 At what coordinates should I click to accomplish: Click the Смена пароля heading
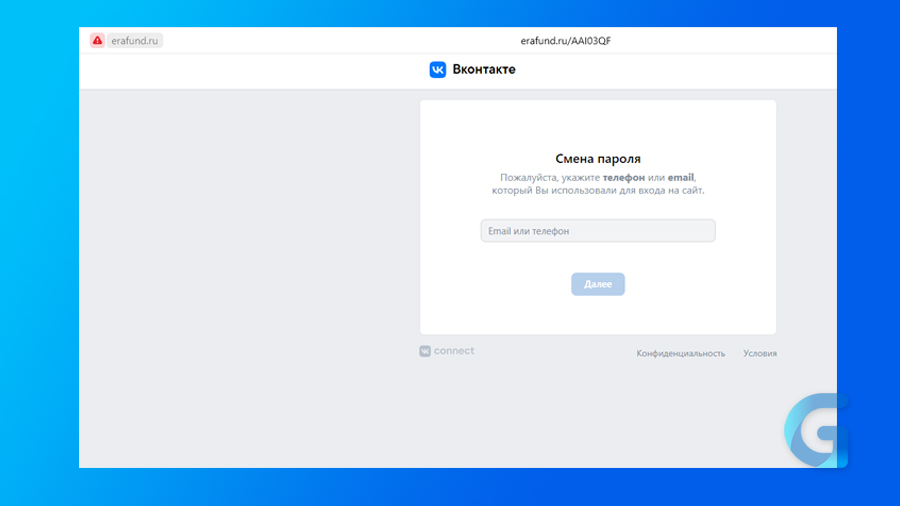tap(598, 158)
